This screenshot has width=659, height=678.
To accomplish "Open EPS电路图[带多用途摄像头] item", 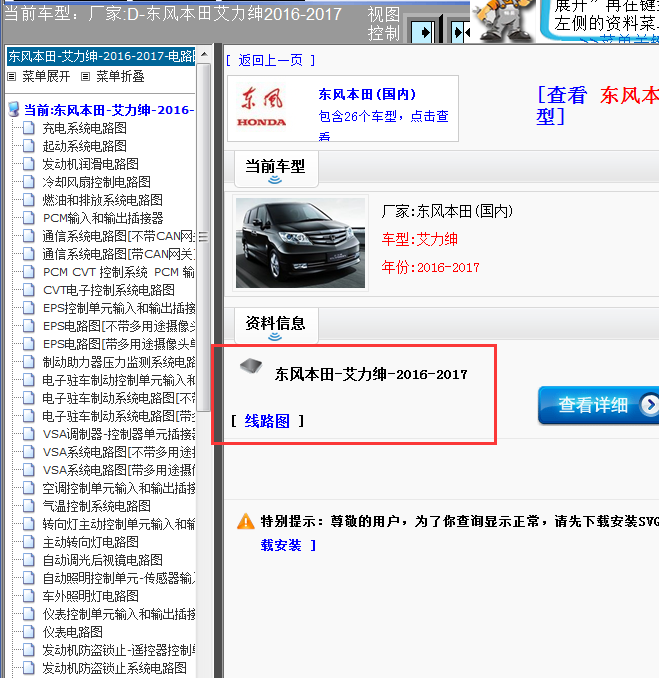I will tap(119, 344).
